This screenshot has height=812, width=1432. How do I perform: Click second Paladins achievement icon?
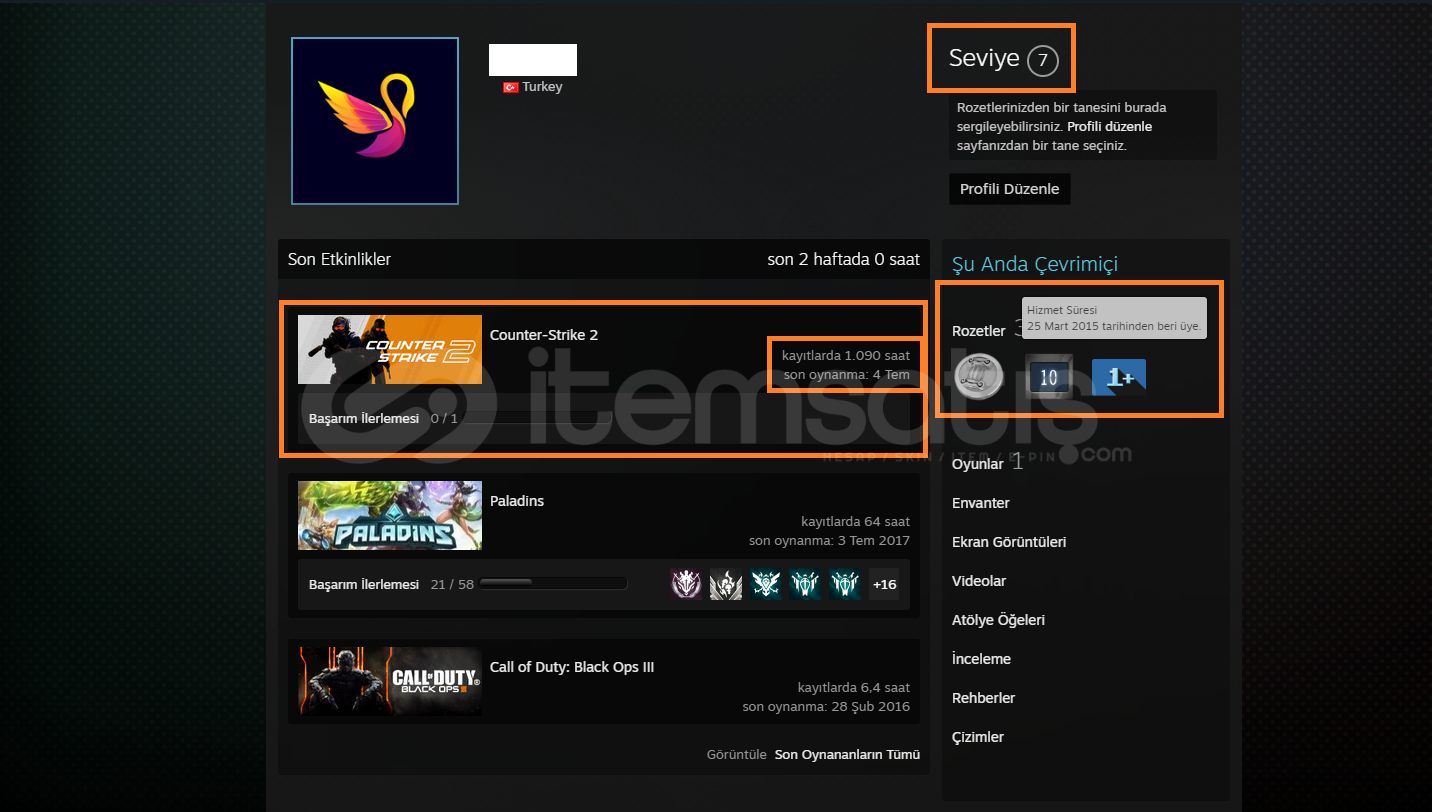[x=726, y=584]
